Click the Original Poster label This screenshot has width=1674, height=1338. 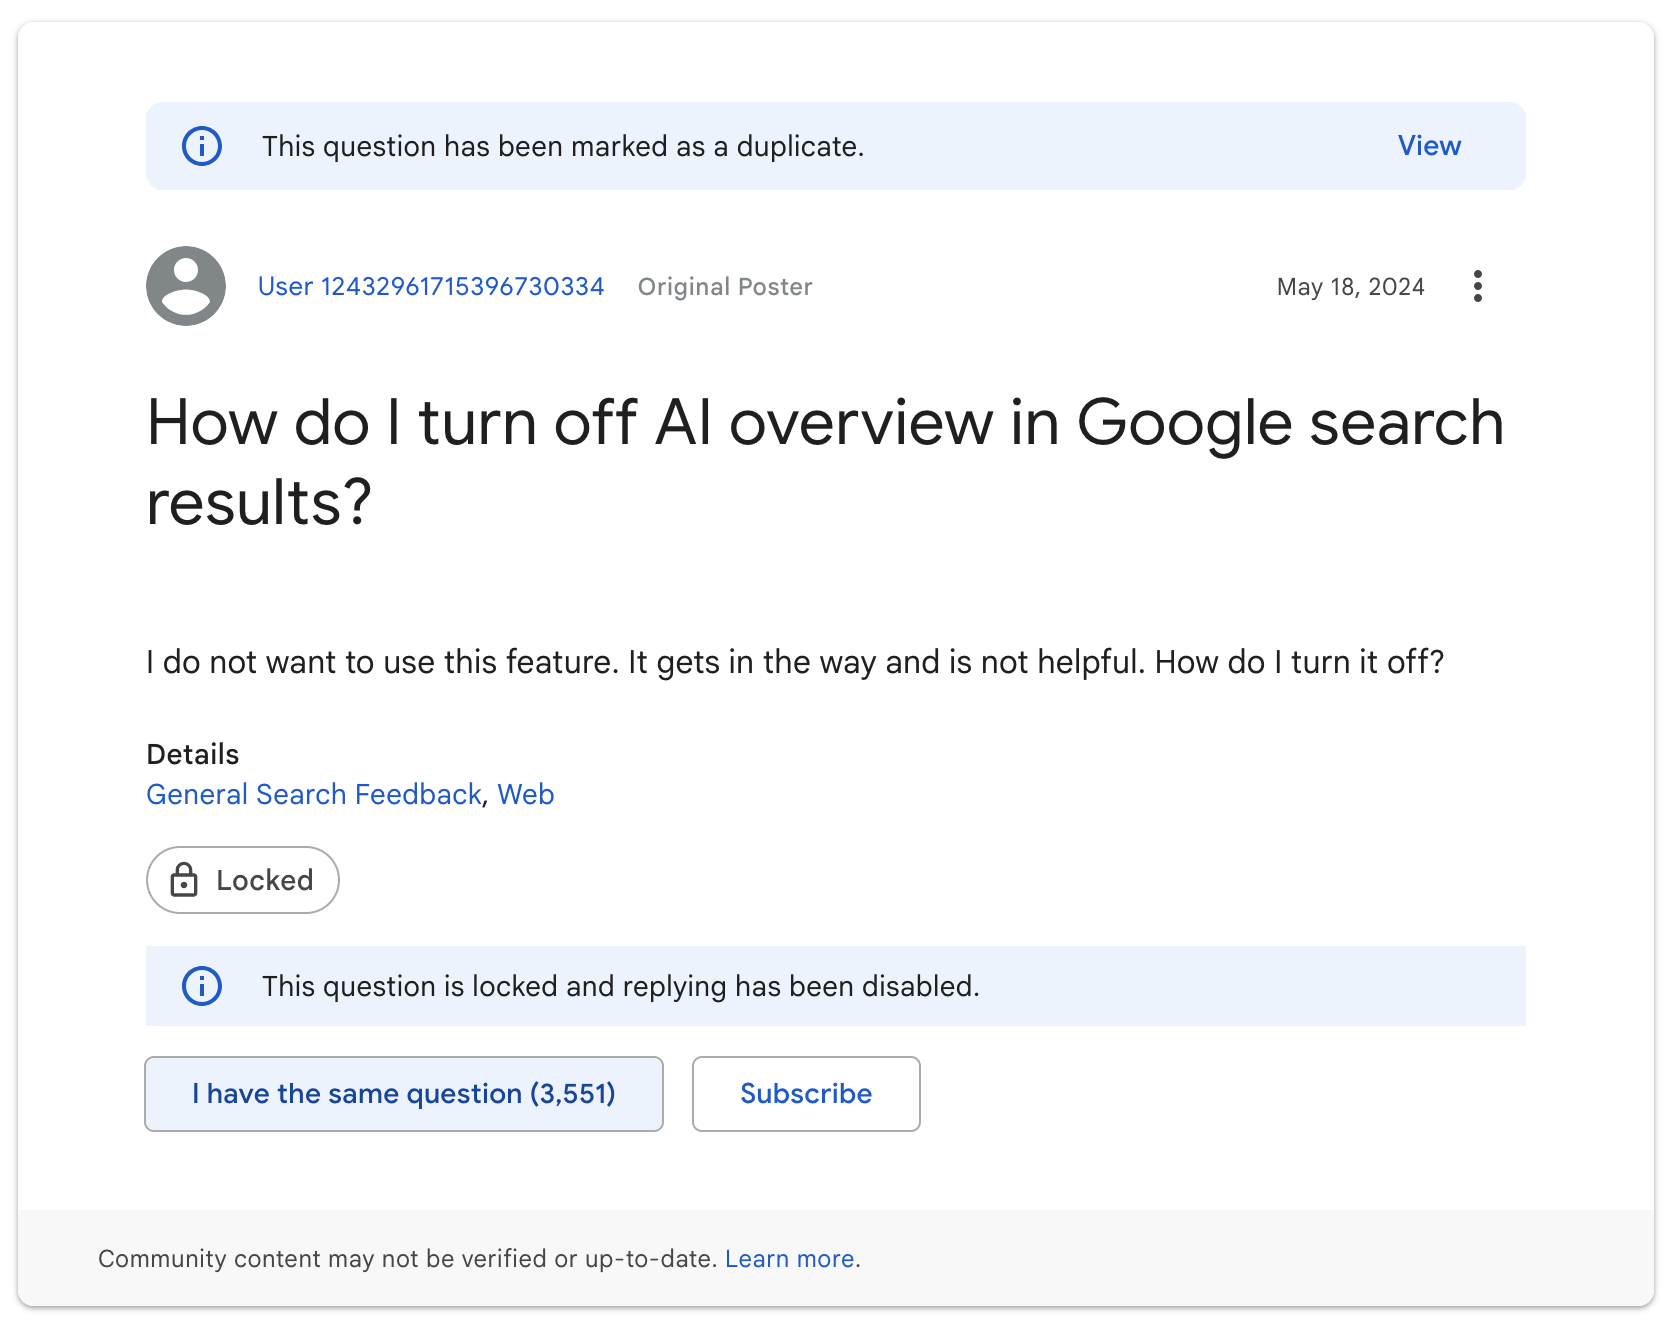[x=725, y=287]
